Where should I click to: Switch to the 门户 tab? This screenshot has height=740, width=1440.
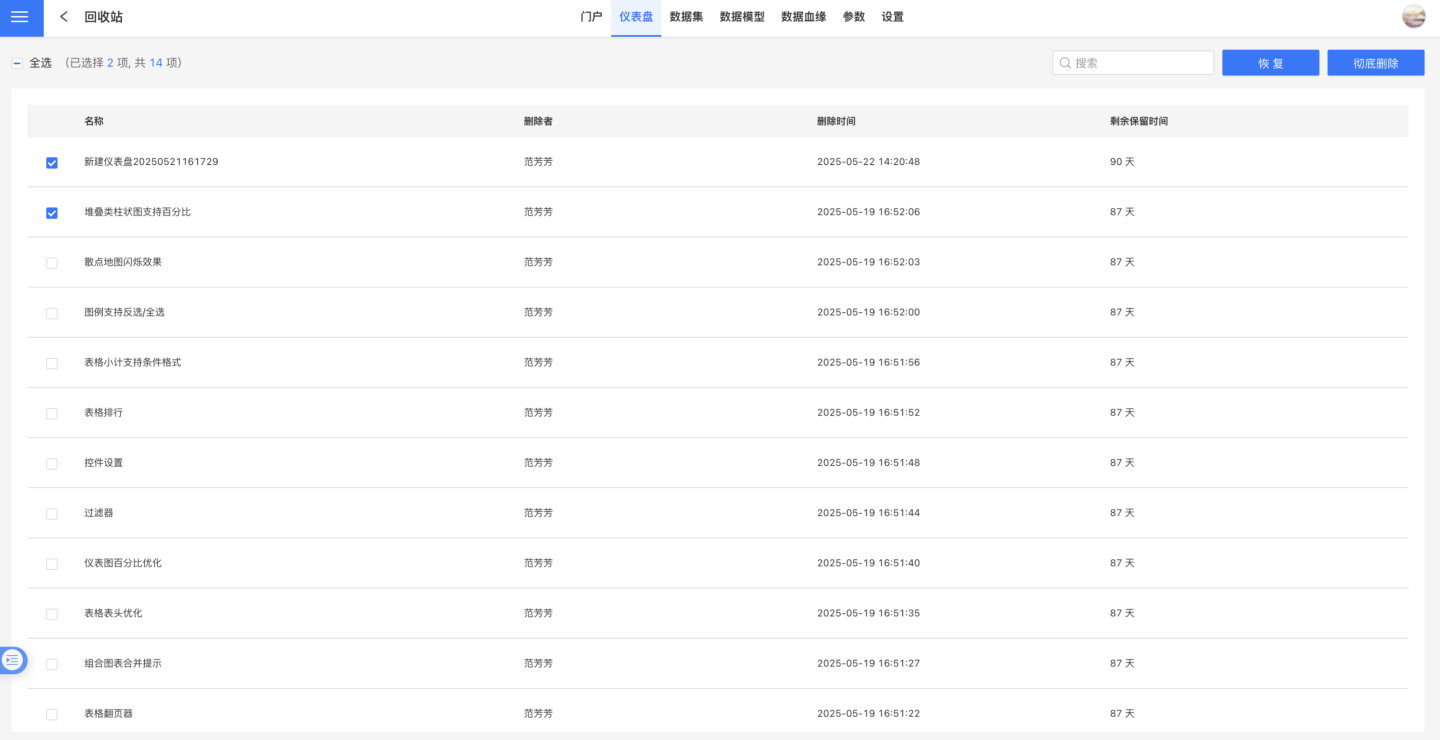pos(591,17)
